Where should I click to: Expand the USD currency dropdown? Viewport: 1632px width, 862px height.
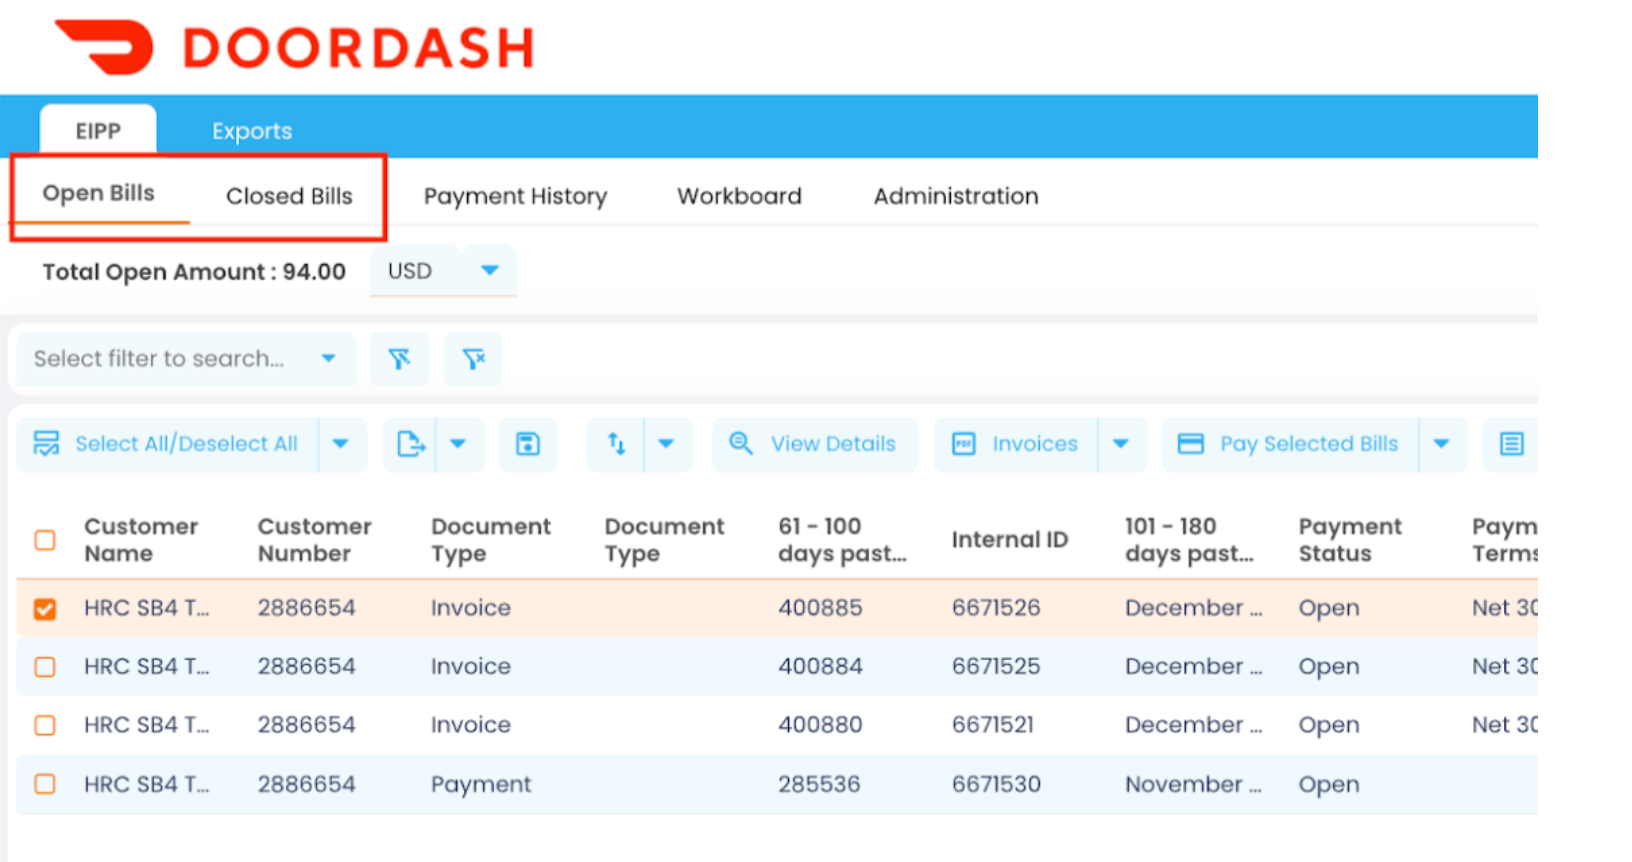click(489, 271)
